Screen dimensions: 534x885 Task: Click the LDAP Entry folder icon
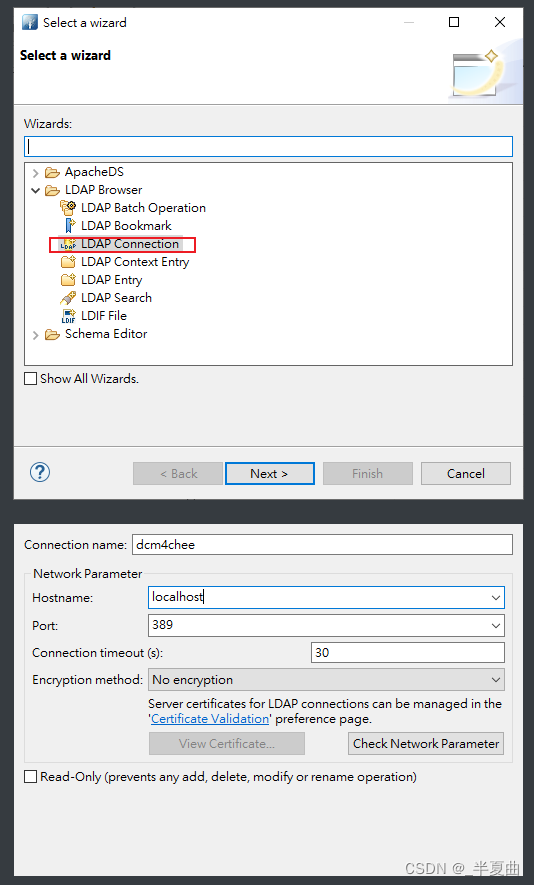click(x=68, y=280)
